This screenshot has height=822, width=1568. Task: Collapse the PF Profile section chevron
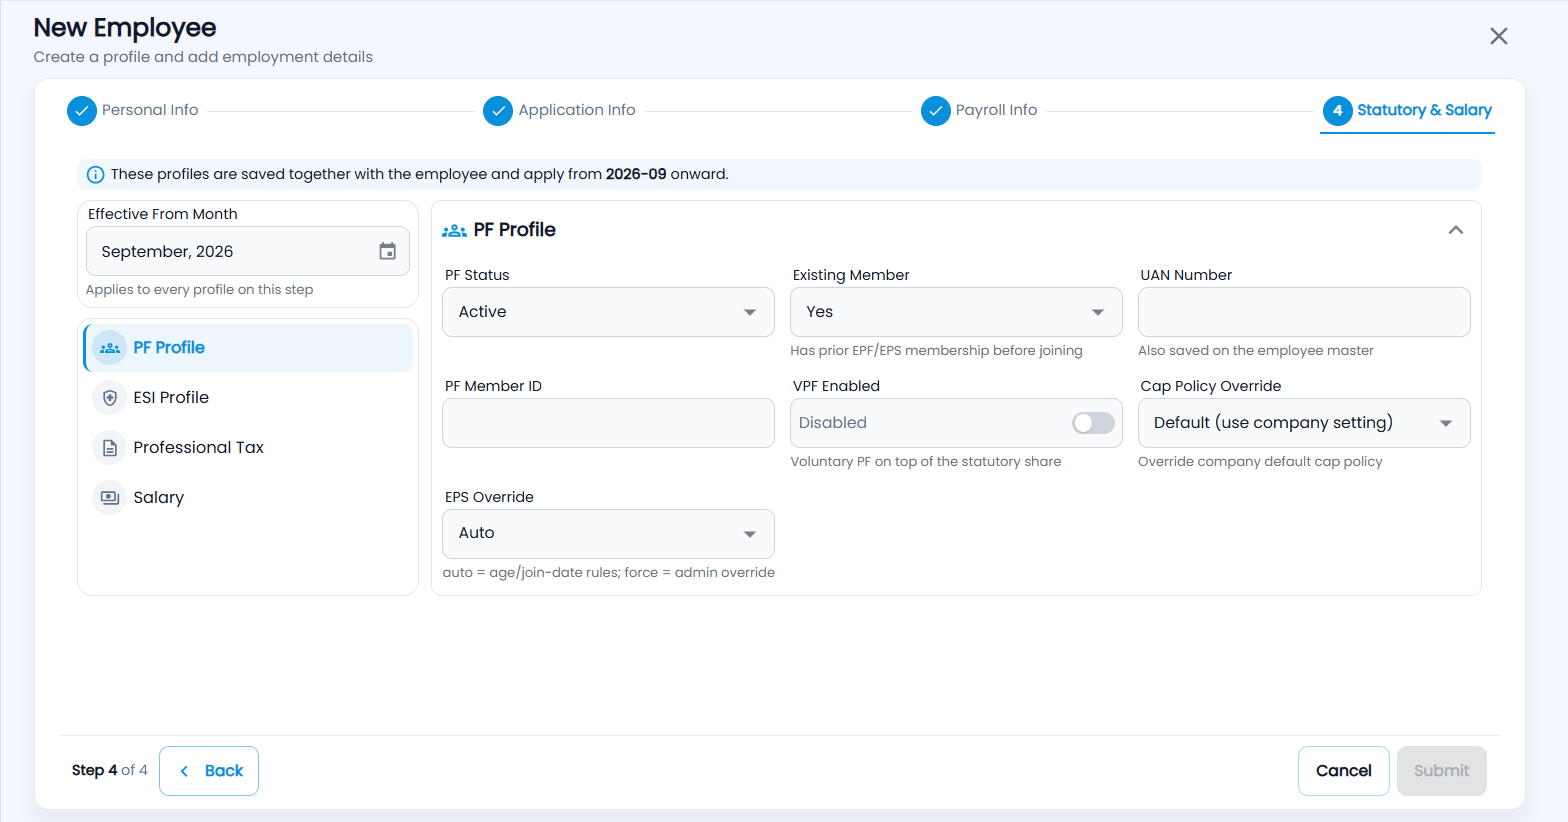click(1456, 230)
